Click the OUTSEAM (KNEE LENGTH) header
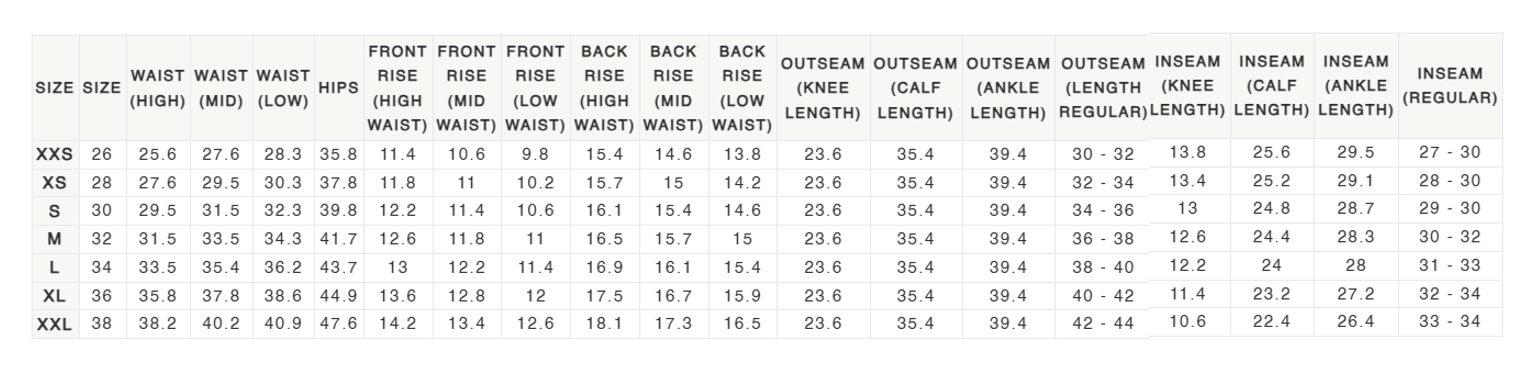Screen dimensions: 1540x385 (x=823, y=88)
